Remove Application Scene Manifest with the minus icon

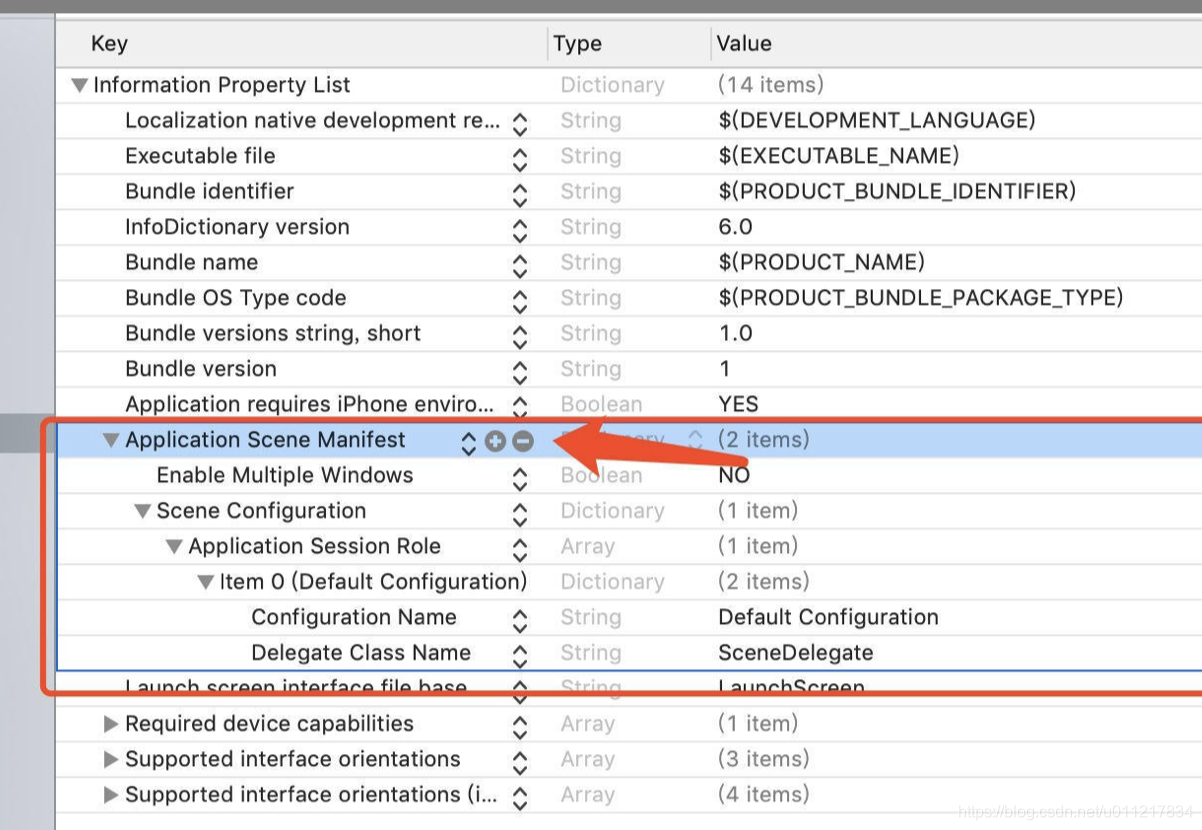[x=523, y=441]
